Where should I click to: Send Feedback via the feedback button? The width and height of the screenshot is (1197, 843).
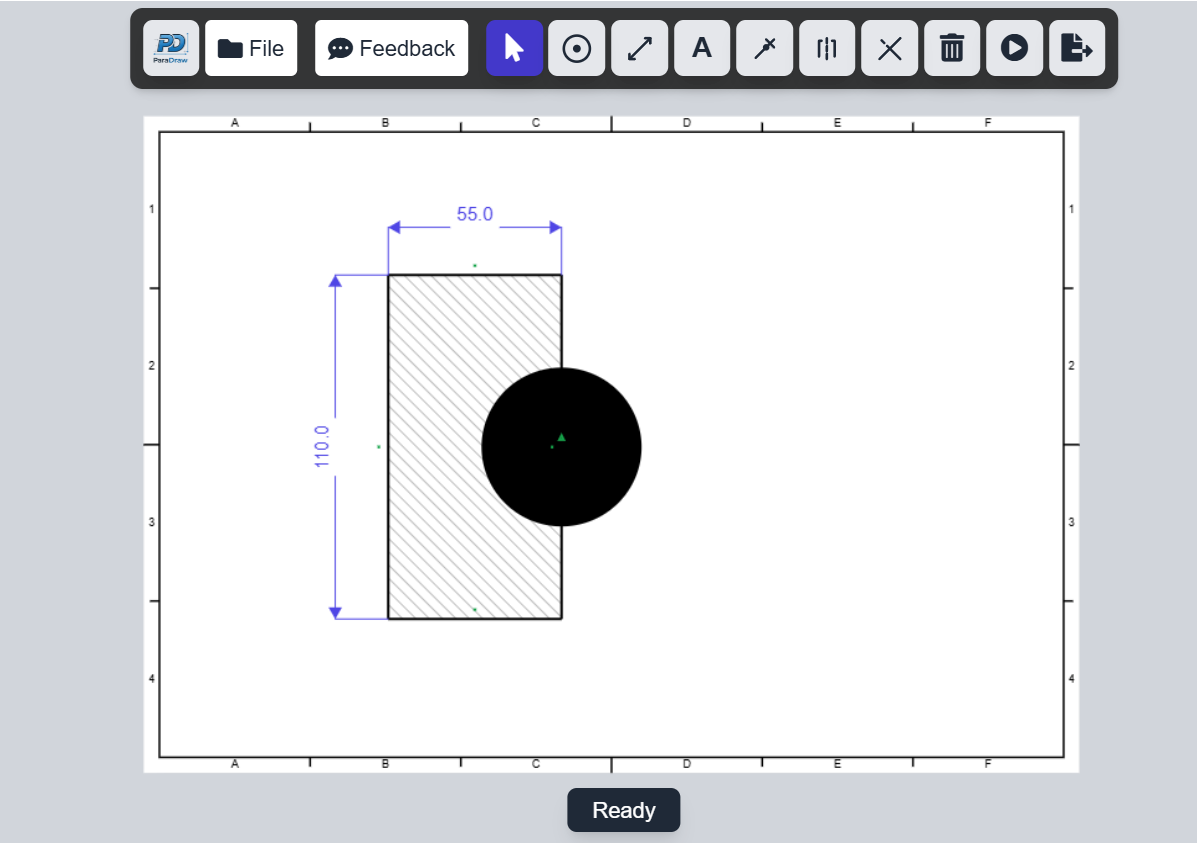tap(391, 47)
